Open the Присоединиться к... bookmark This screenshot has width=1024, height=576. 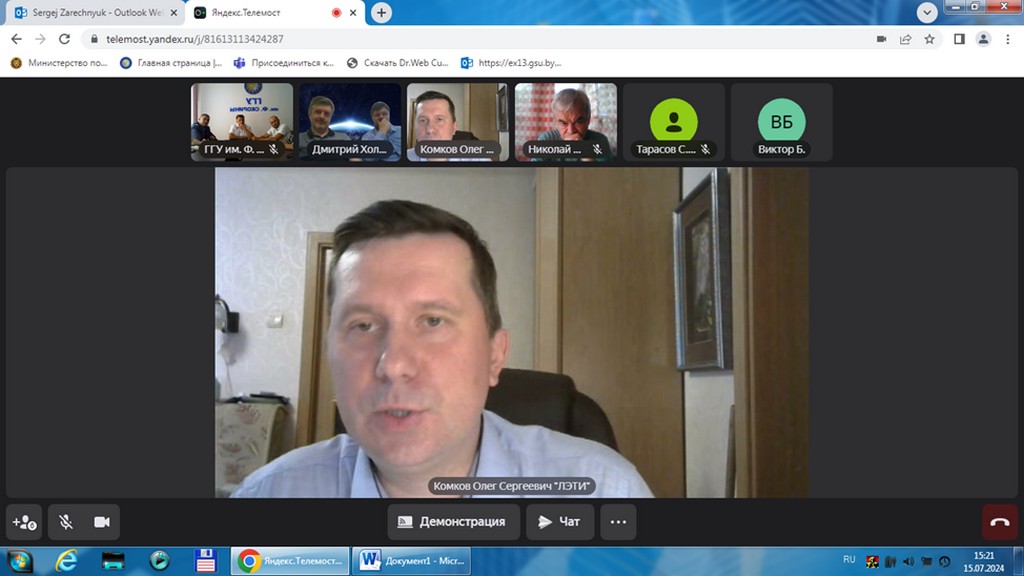tap(284, 63)
